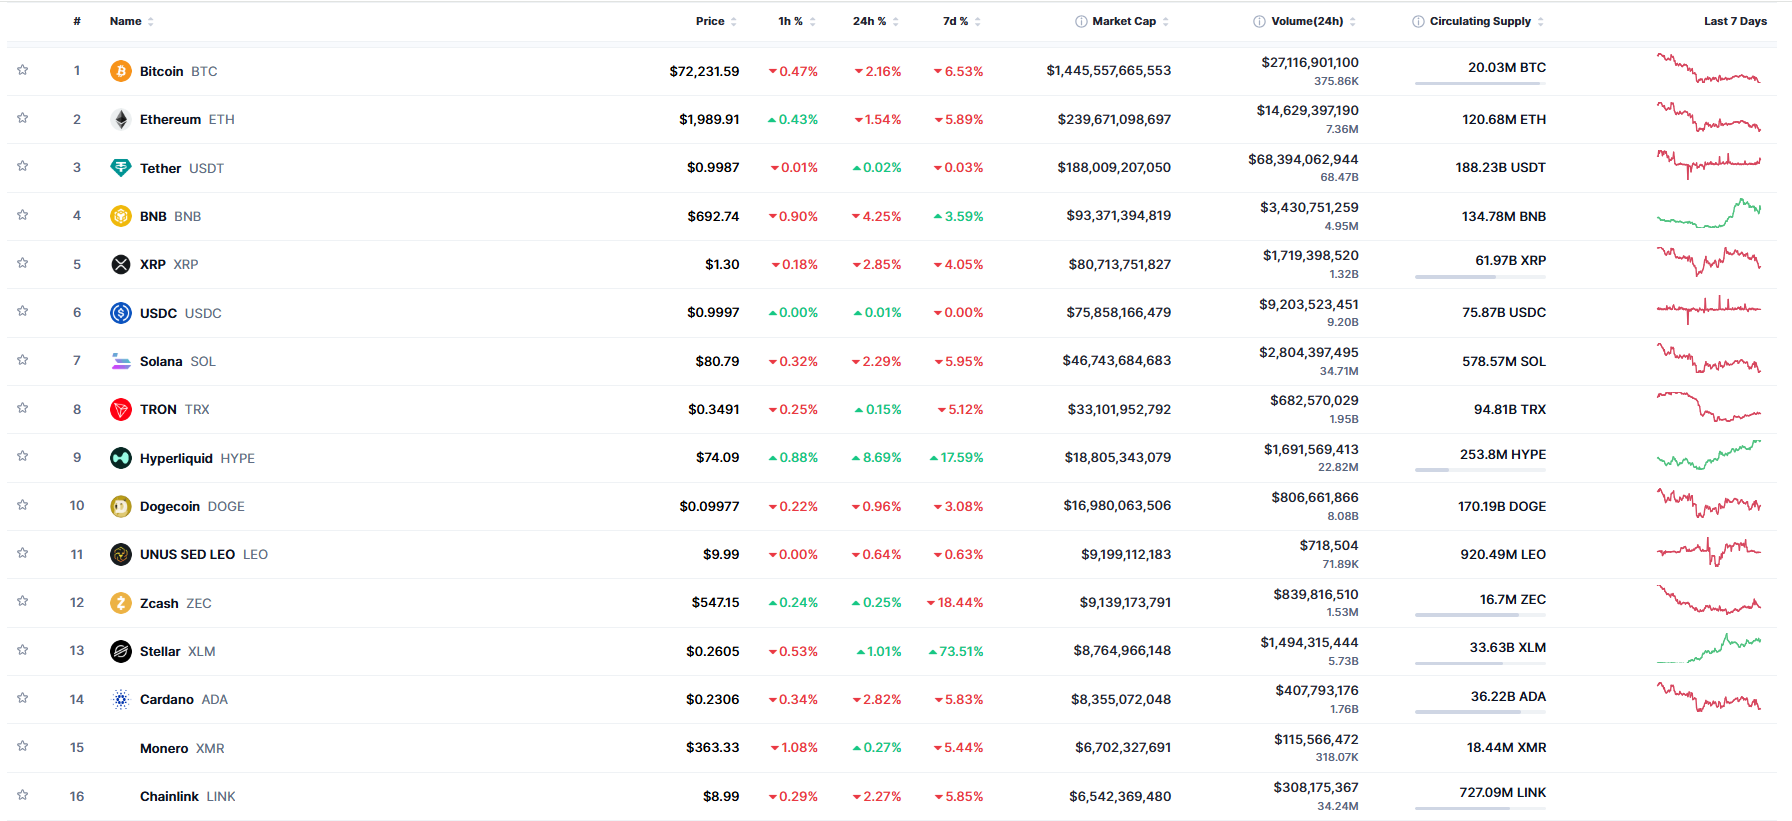Click the USDC coin logo
The height and width of the screenshot is (821, 1792).
121,313
